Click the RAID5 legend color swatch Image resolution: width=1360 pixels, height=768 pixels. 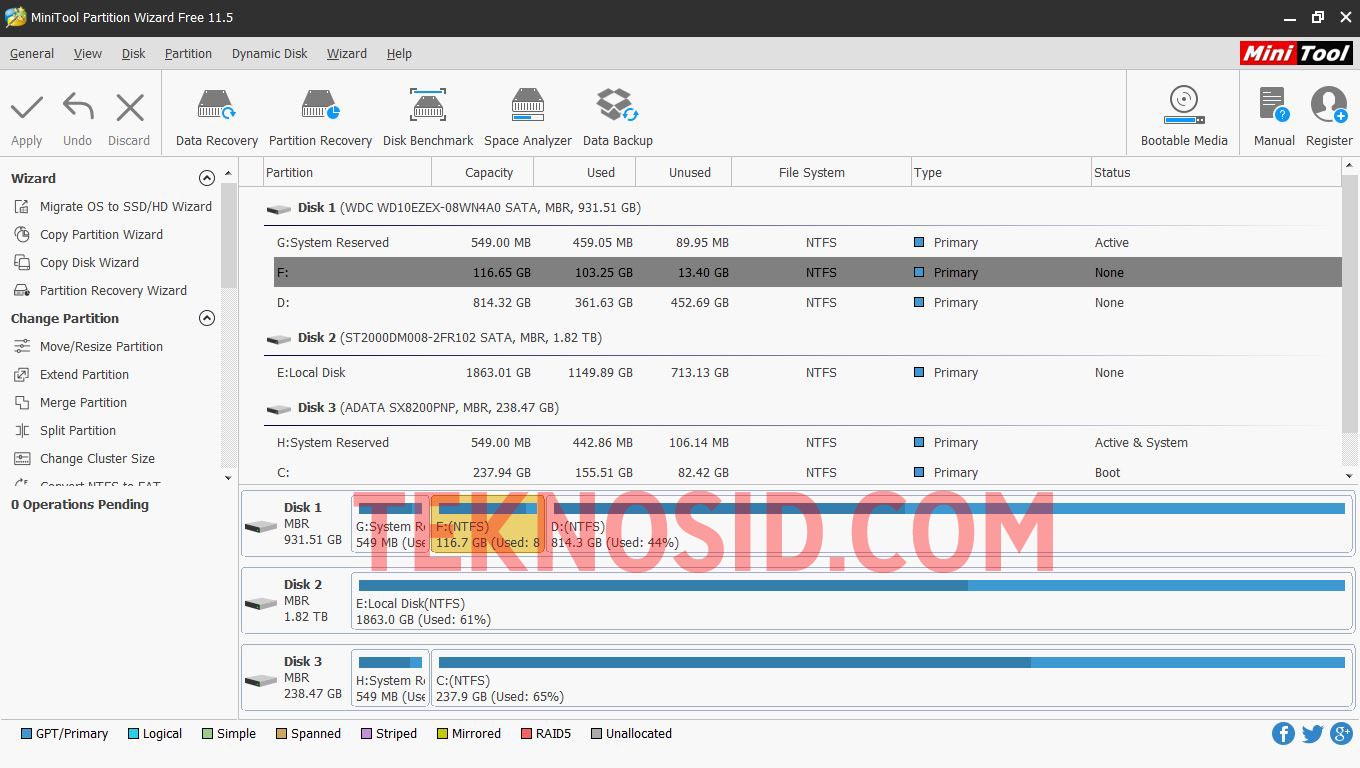[526, 734]
